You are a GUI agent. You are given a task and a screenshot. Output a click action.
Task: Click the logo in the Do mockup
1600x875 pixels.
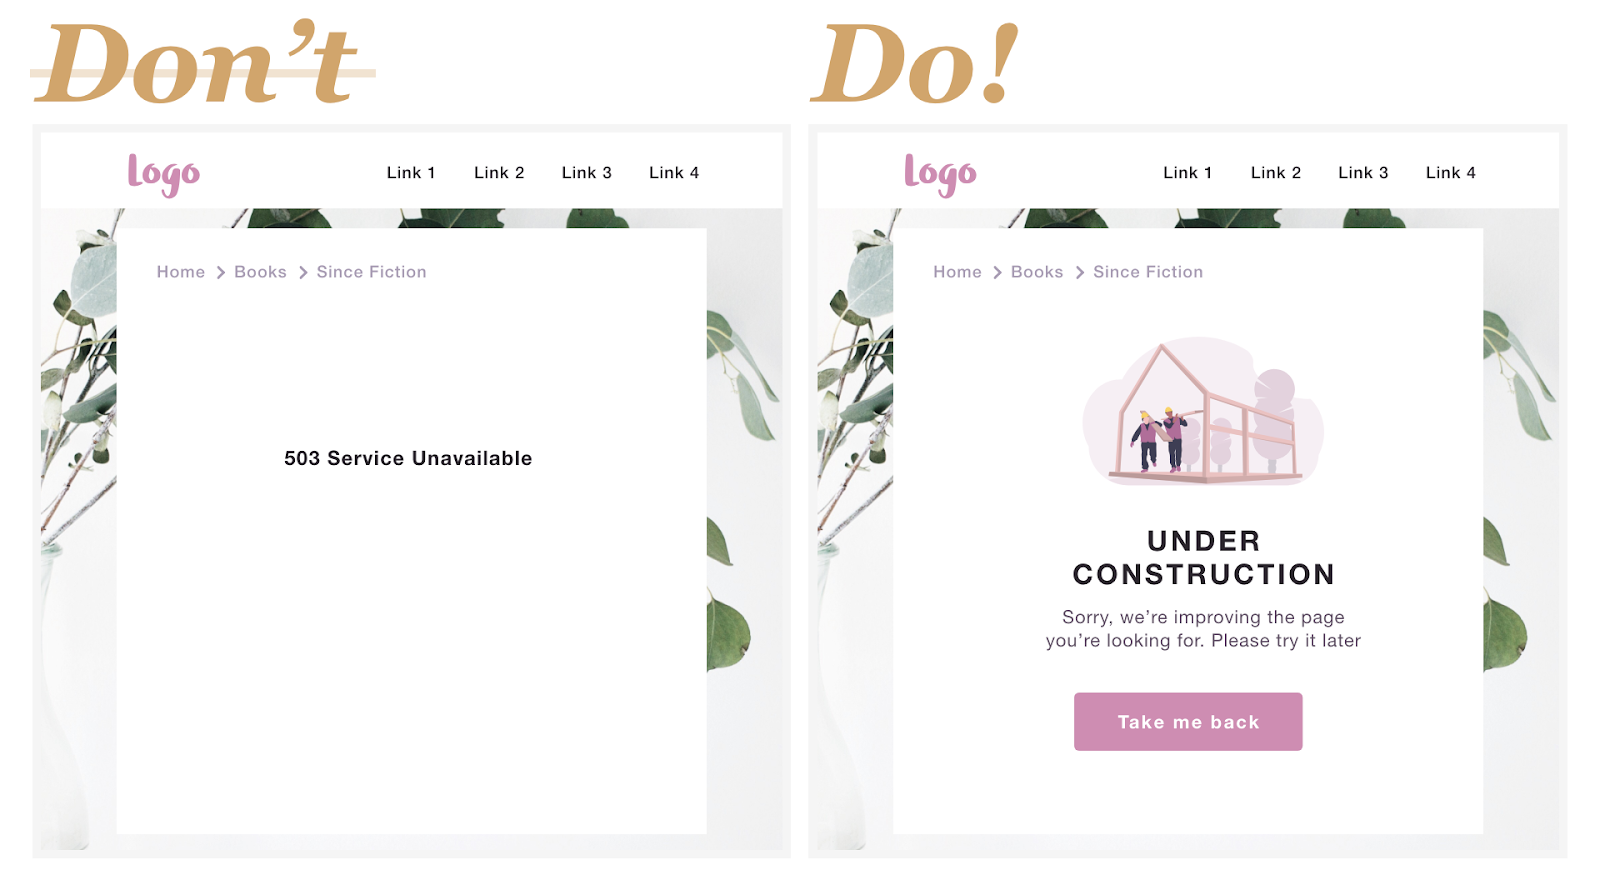coord(940,174)
